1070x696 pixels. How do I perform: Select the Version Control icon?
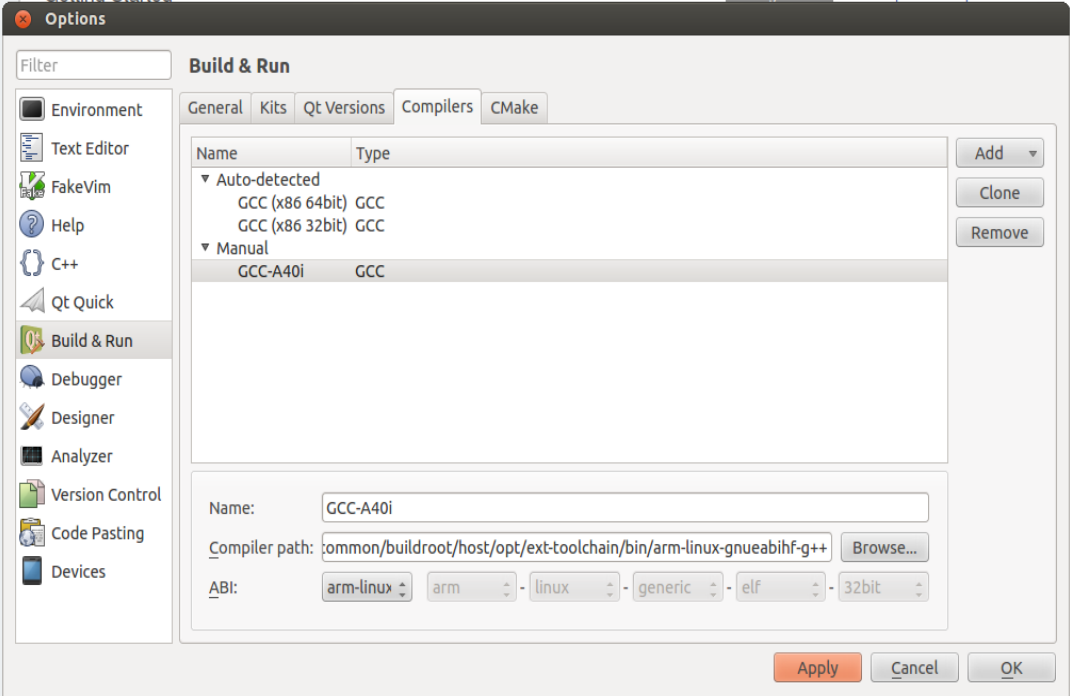click(31, 494)
